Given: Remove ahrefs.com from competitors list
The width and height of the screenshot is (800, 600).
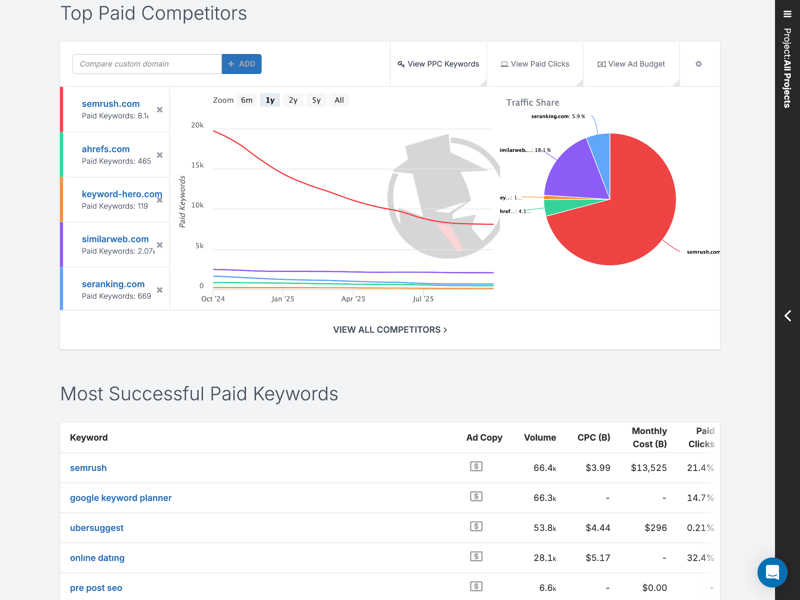Looking at the screenshot, I should point(160,155).
